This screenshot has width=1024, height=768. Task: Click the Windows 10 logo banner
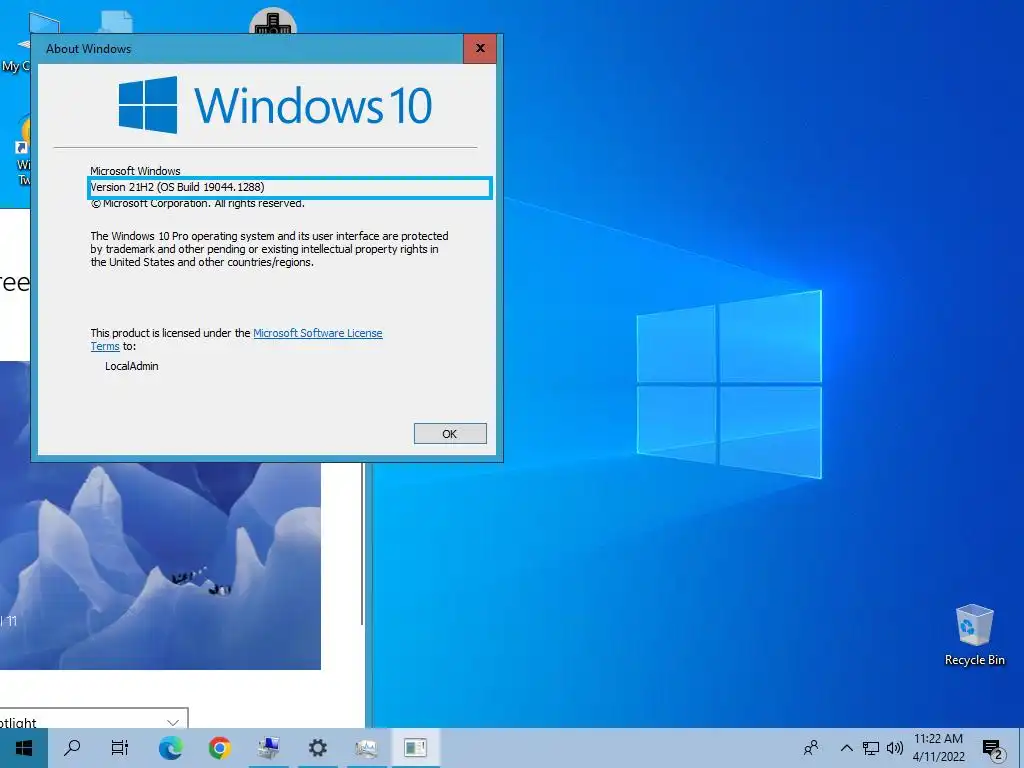pyautogui.click(x=275, y=105)
